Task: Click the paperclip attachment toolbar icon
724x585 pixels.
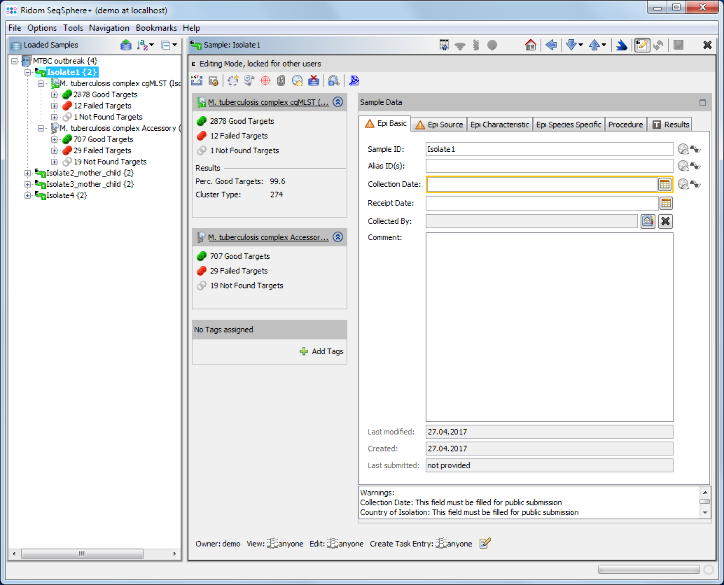Action: coord(281,81)
